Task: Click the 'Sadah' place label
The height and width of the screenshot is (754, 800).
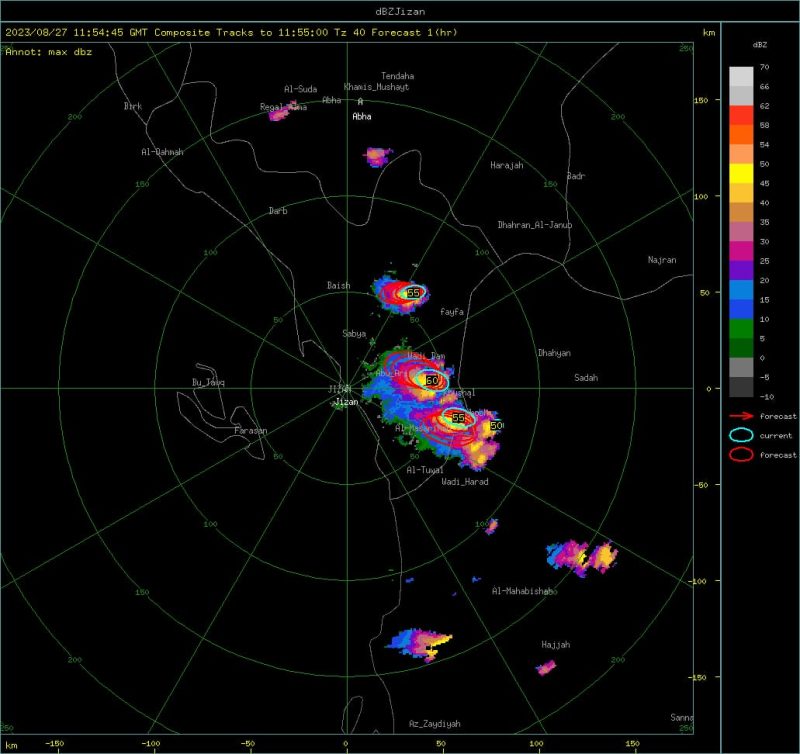Action: pos(586,378)
